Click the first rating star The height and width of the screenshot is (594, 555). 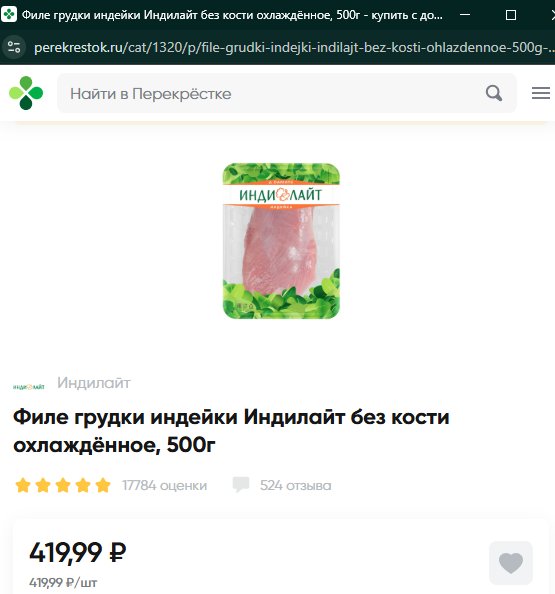[23, 485]
